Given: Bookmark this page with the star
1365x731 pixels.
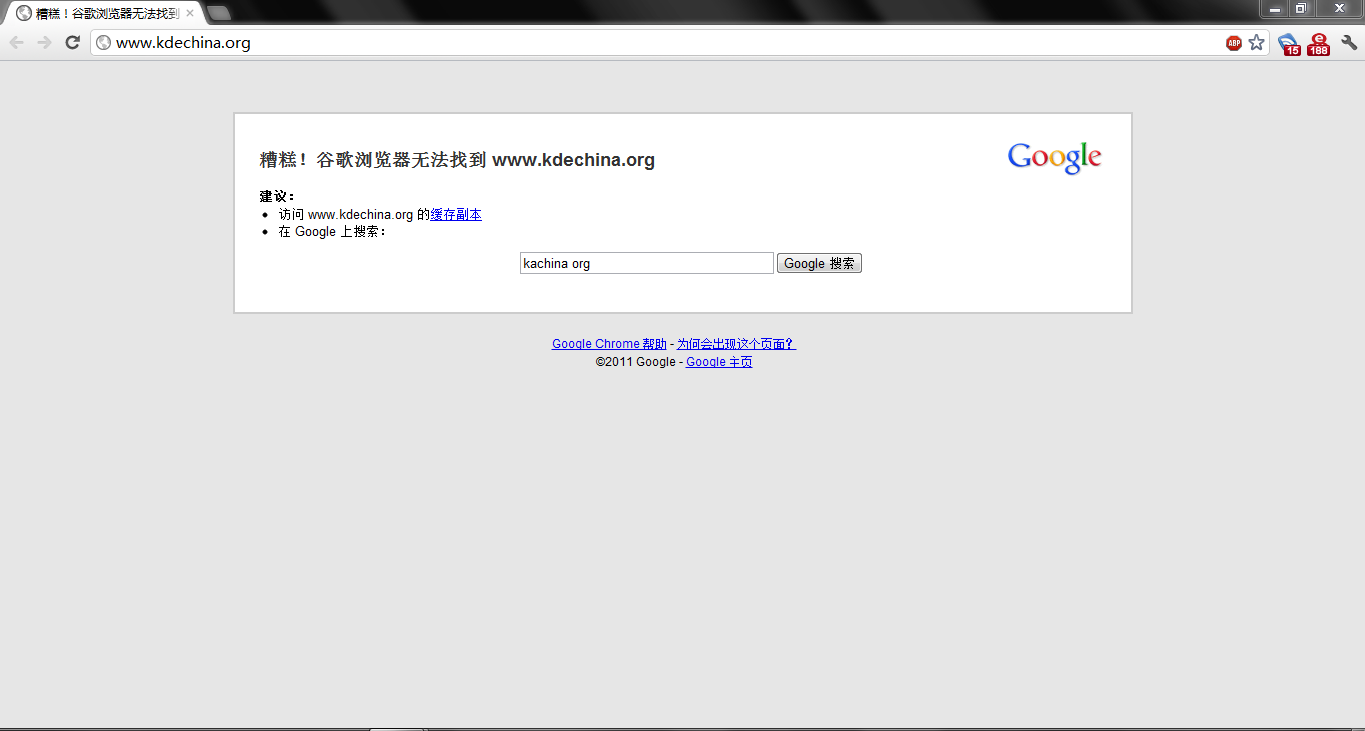Looking at the screenshot, I should 1257,43.
